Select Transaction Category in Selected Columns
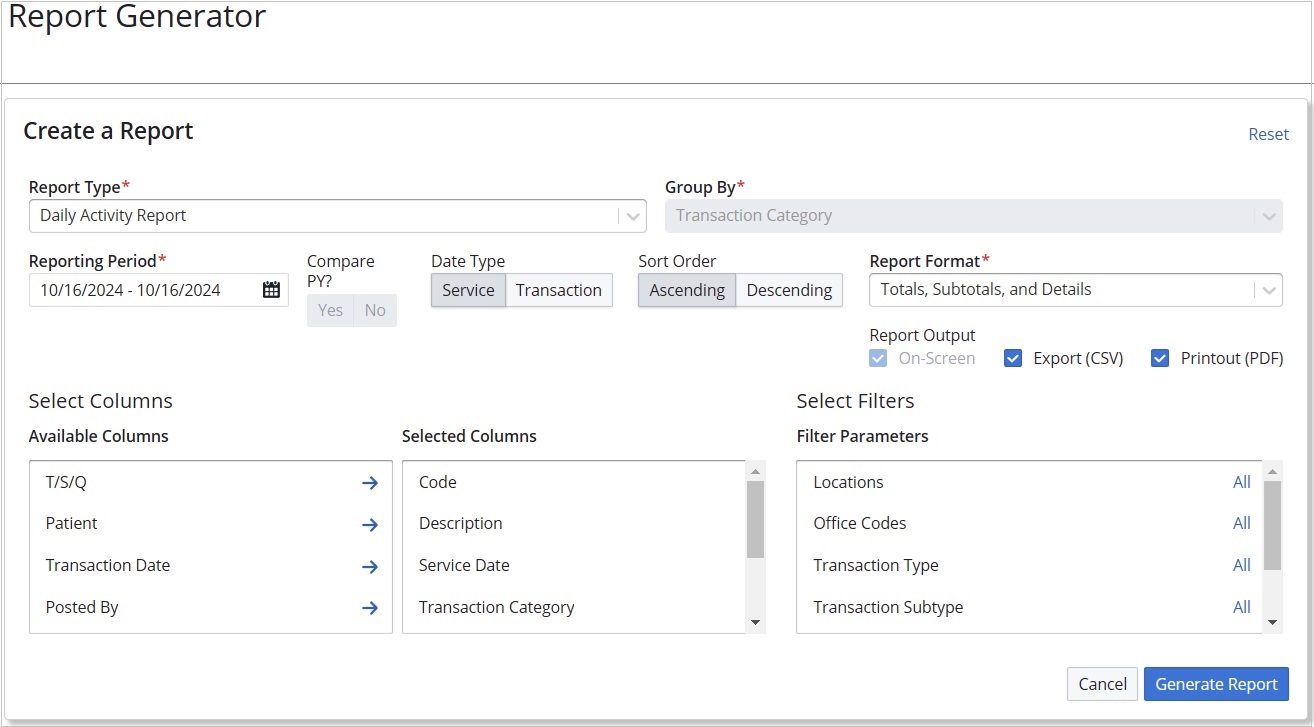The height and width of the screenshot is (727, 1314). [x=496, y=607]
